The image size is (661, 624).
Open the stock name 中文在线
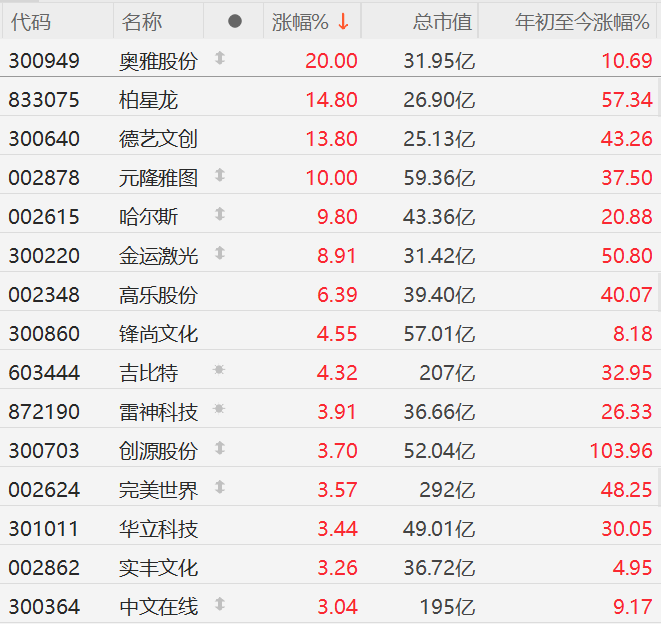[x=158, y=607]
